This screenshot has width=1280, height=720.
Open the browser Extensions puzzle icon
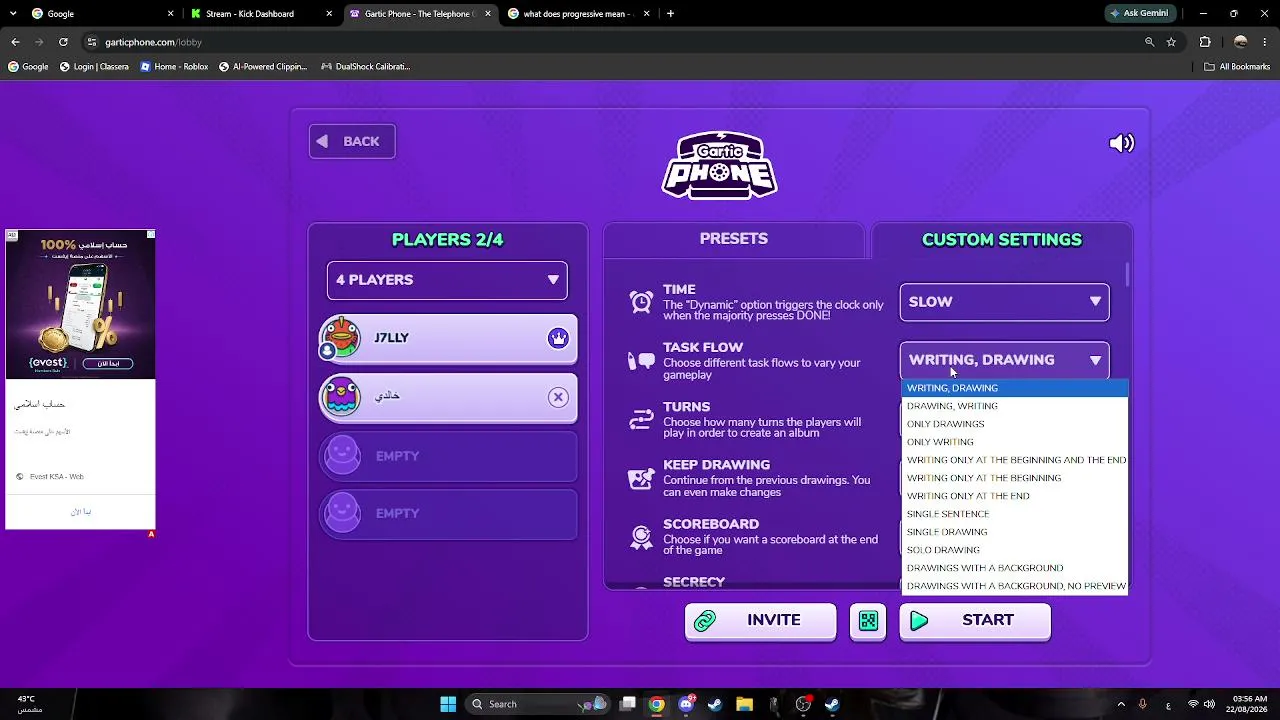[x=1205, y=42]
